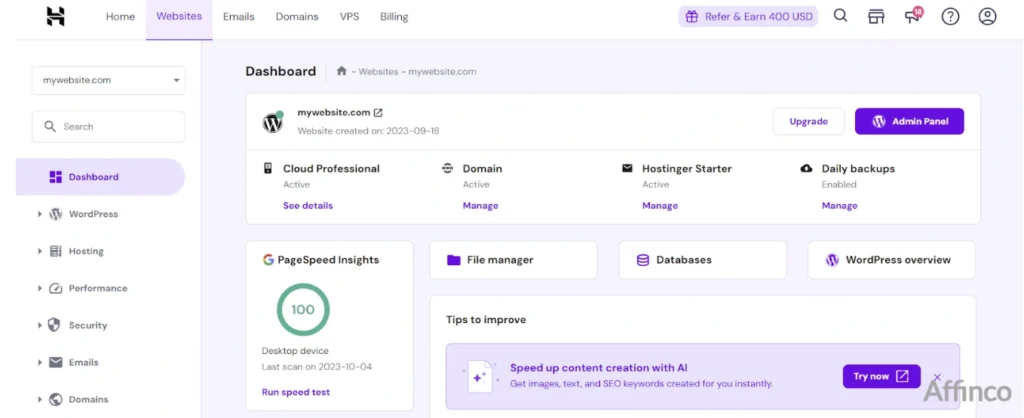Expand the Performance sidebar section arrow
The height and width of the screenshot is (418, 1024).
tap(40, 288)
